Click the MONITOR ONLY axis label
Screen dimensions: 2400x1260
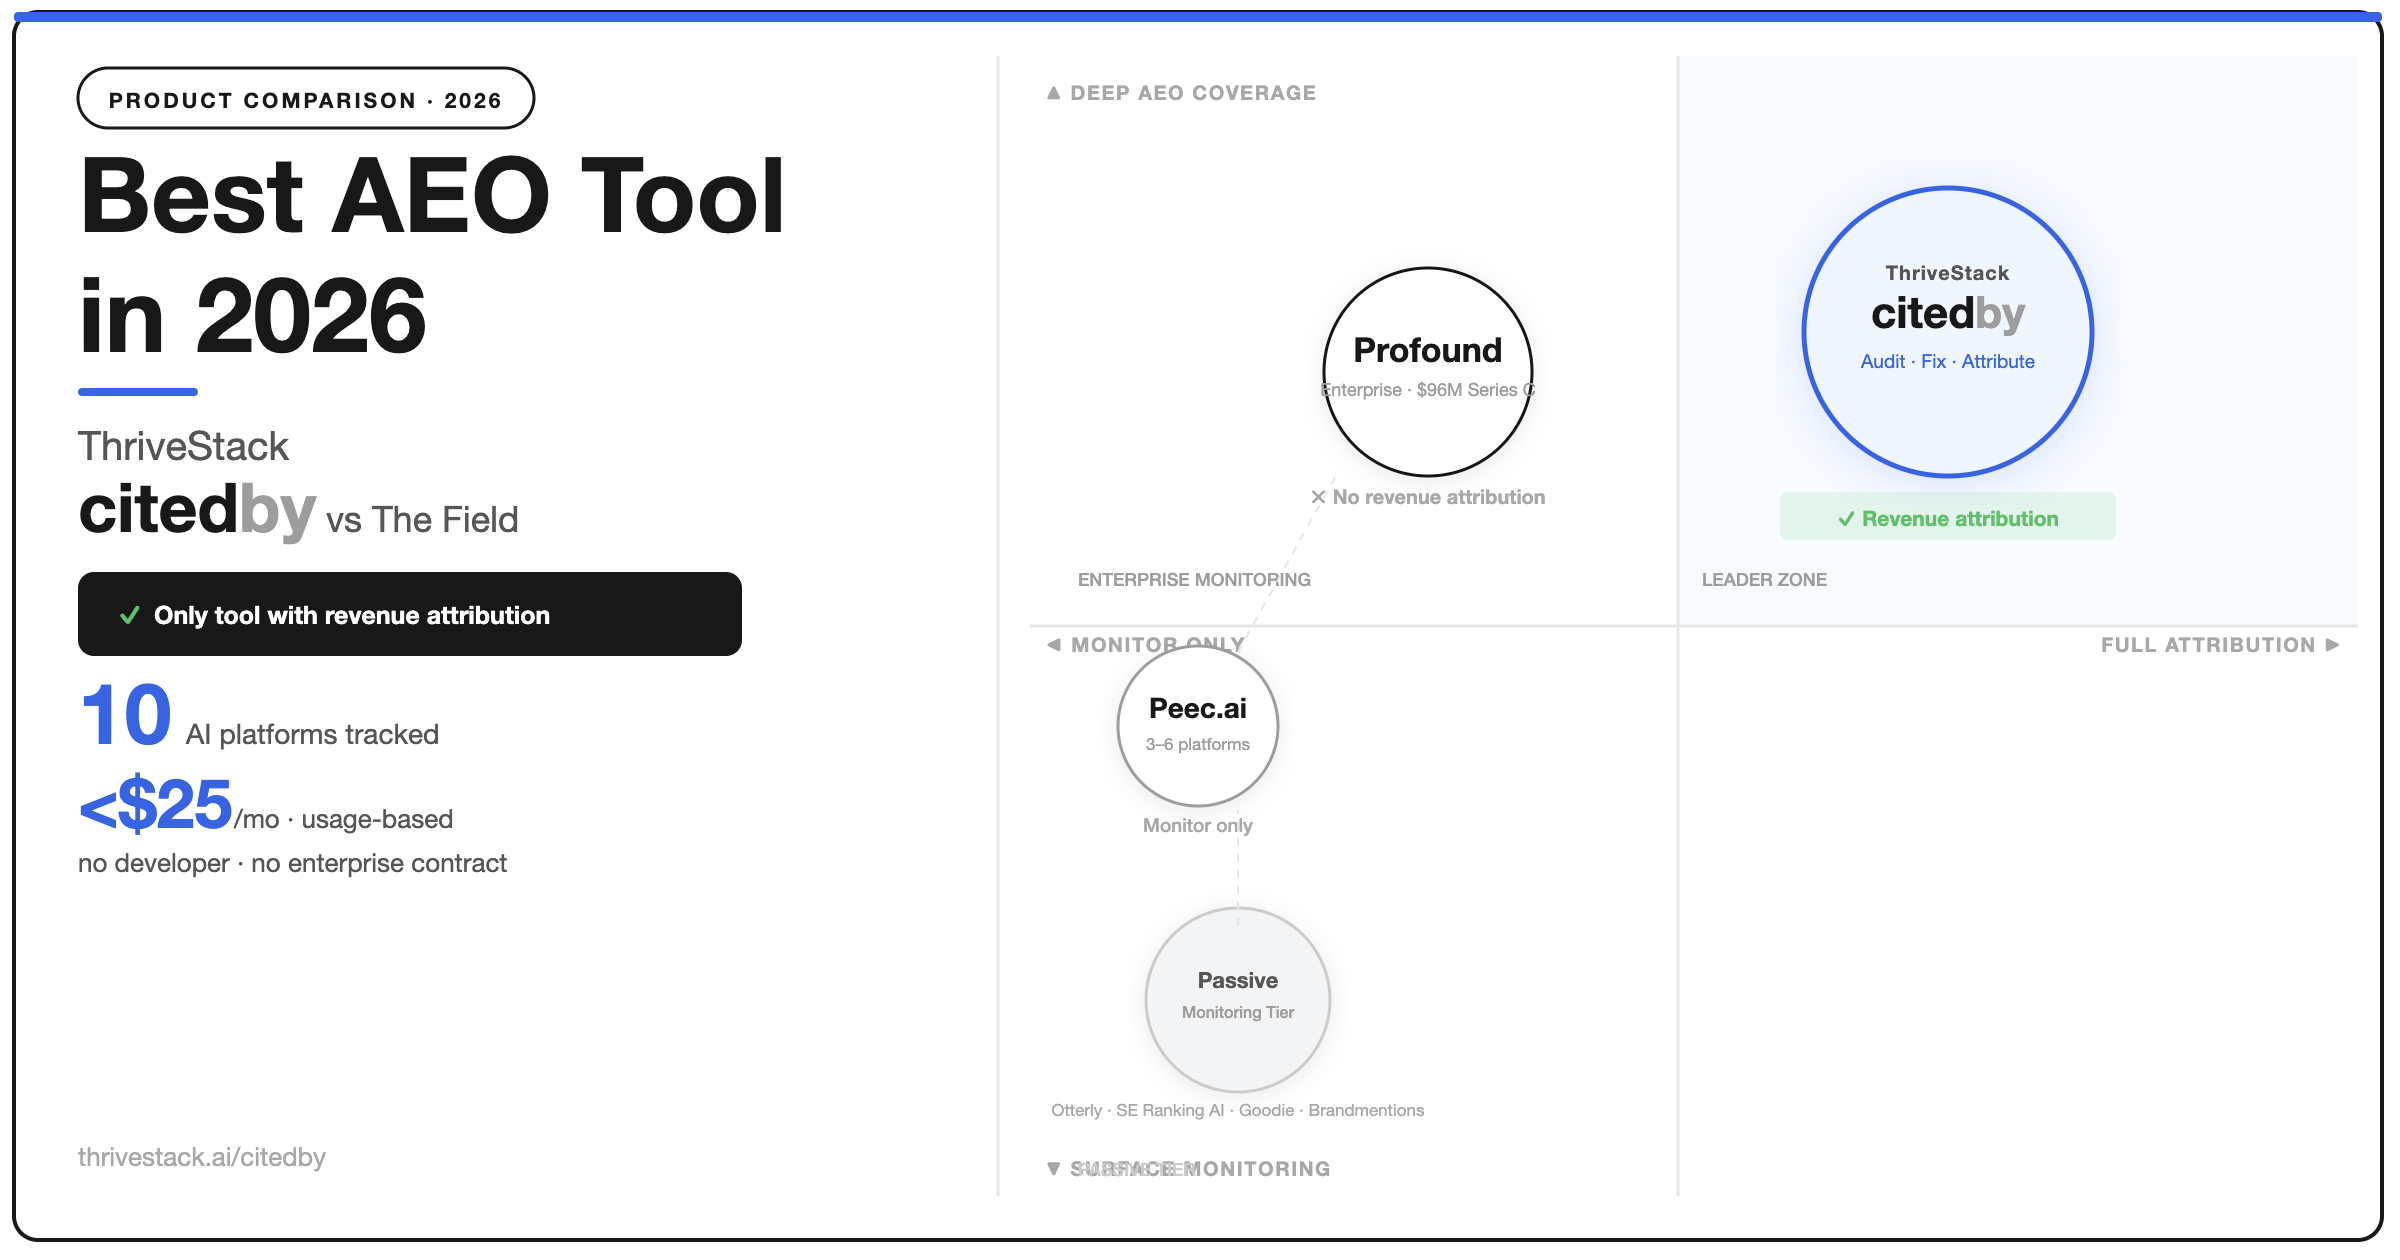pos(1158,645)
